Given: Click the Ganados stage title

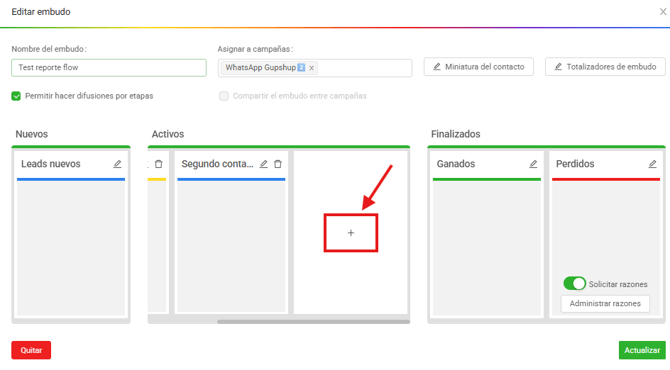Looking at the screenshot, I should (x=456, y=164).
